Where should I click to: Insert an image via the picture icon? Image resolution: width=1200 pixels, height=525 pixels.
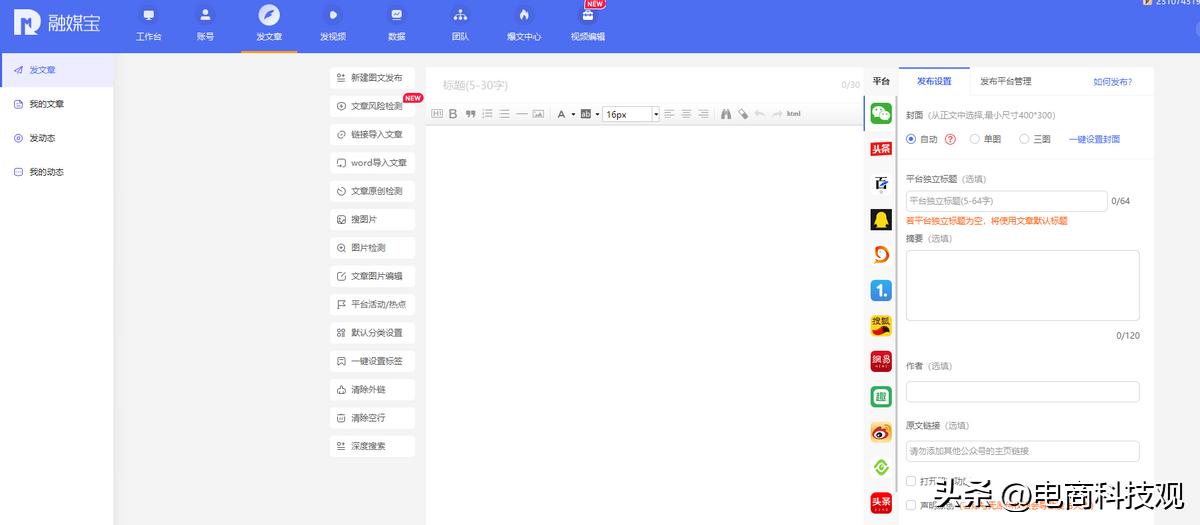(538, 114)
